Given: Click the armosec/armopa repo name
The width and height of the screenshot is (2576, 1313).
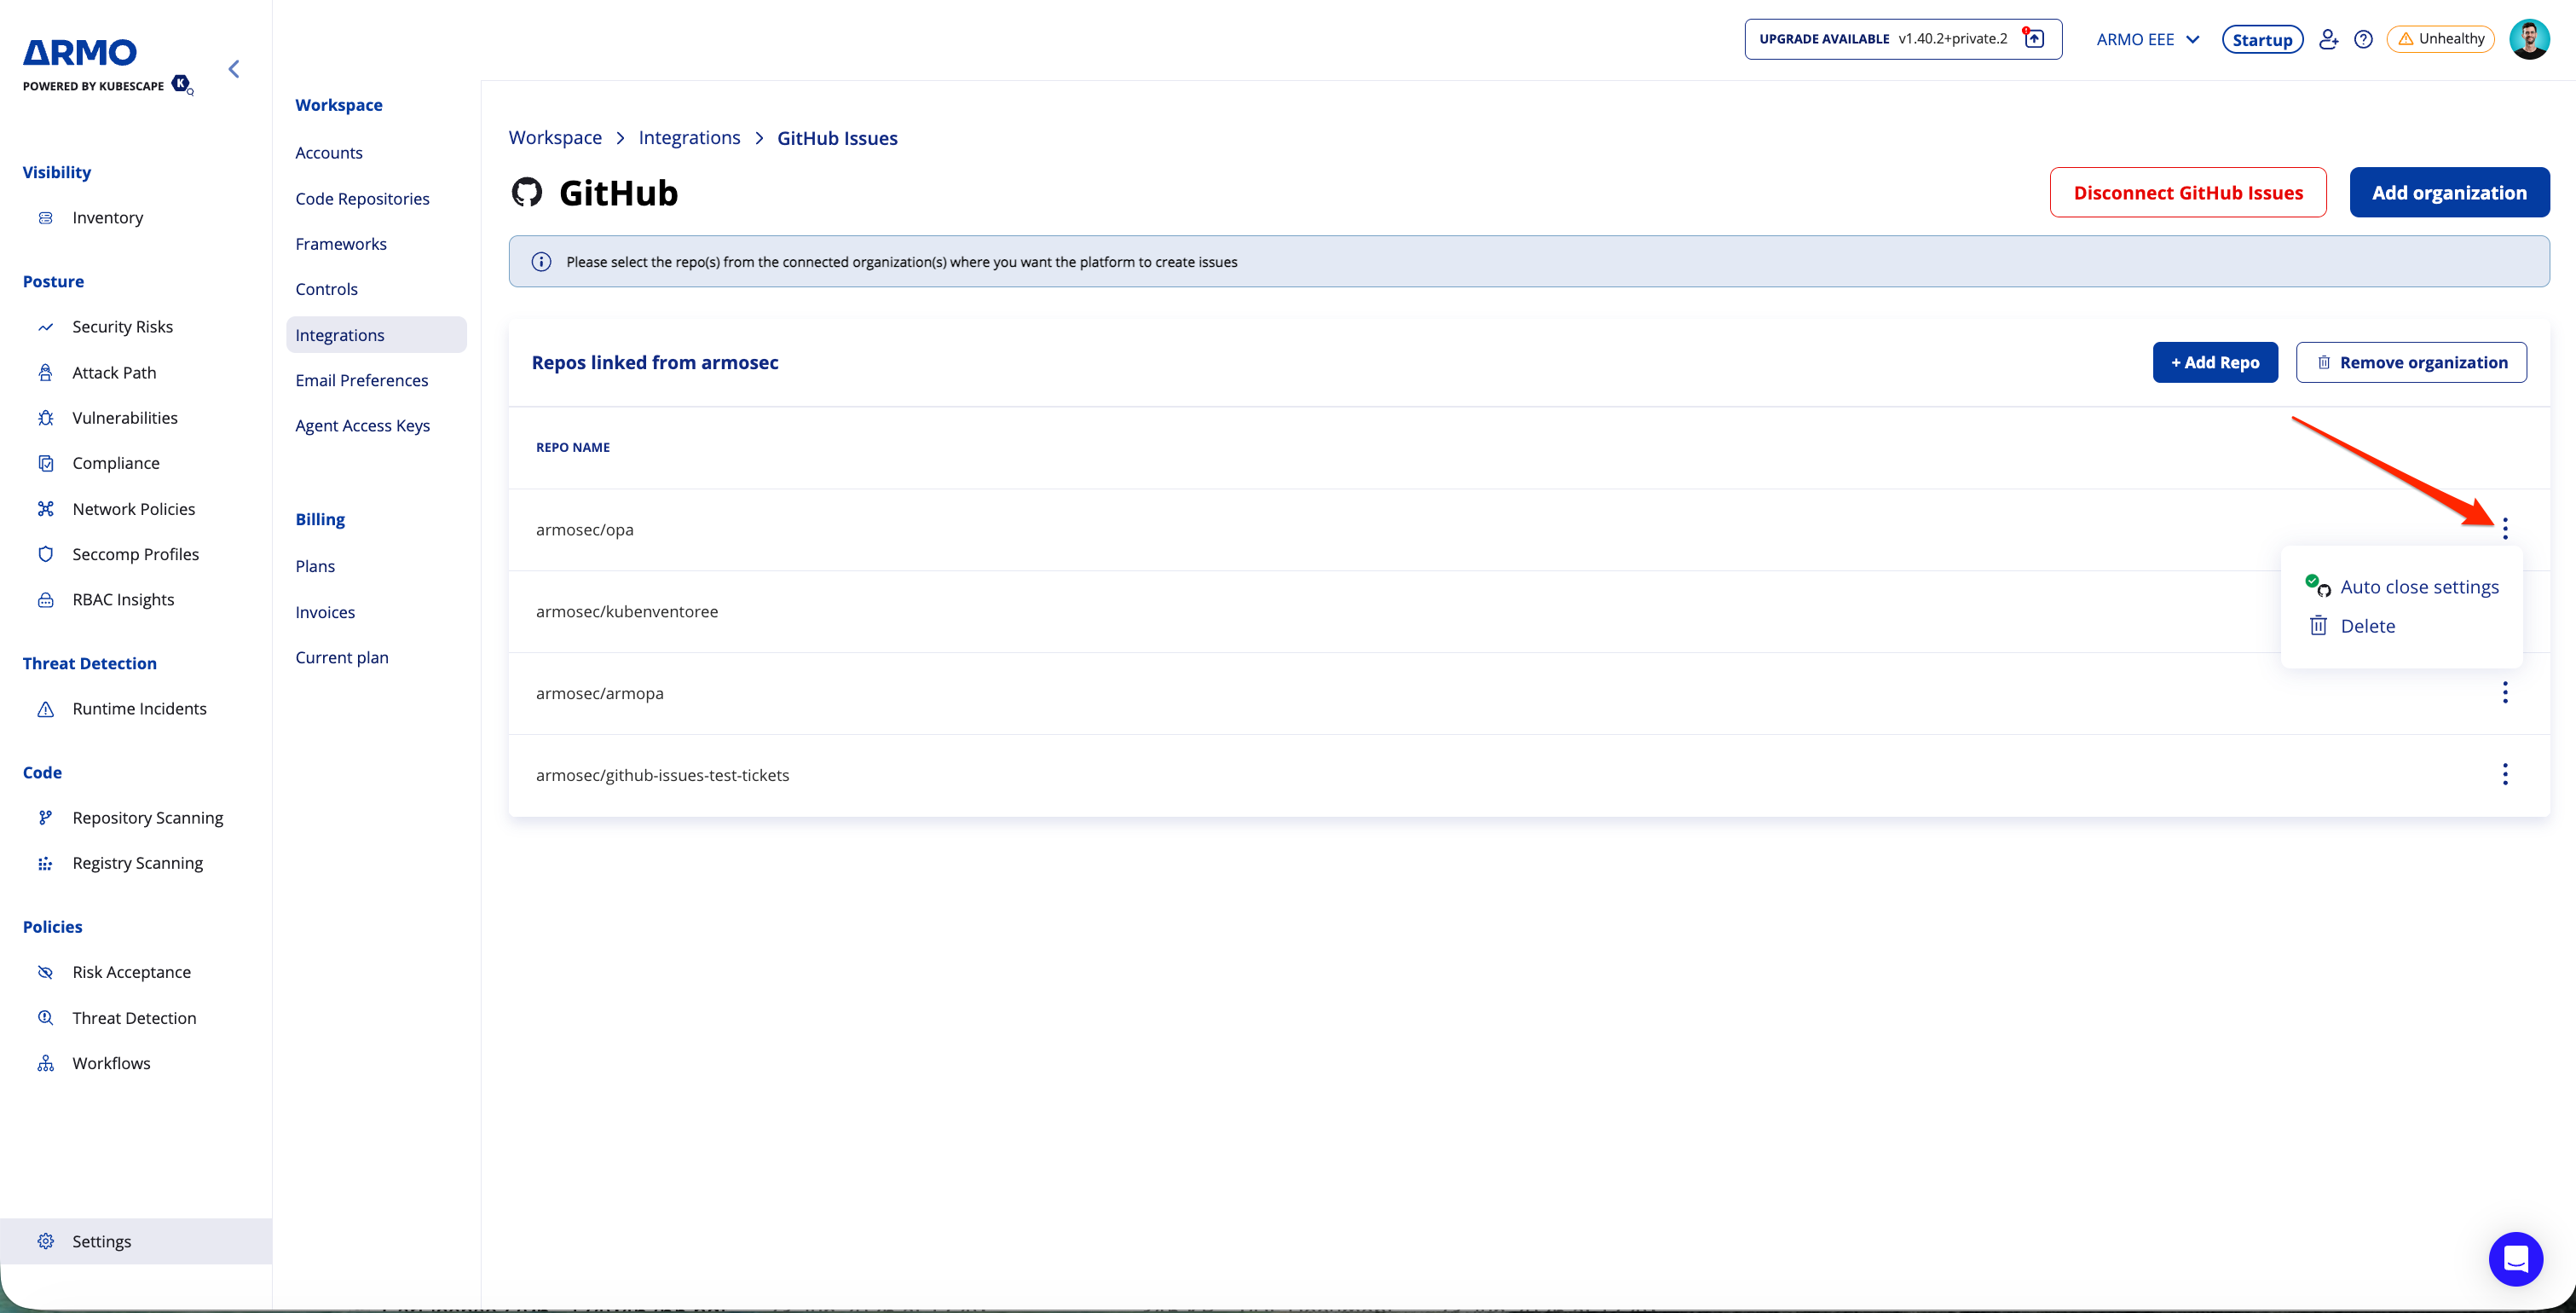Looking at the screenshot, I should (x=600, y=693).
